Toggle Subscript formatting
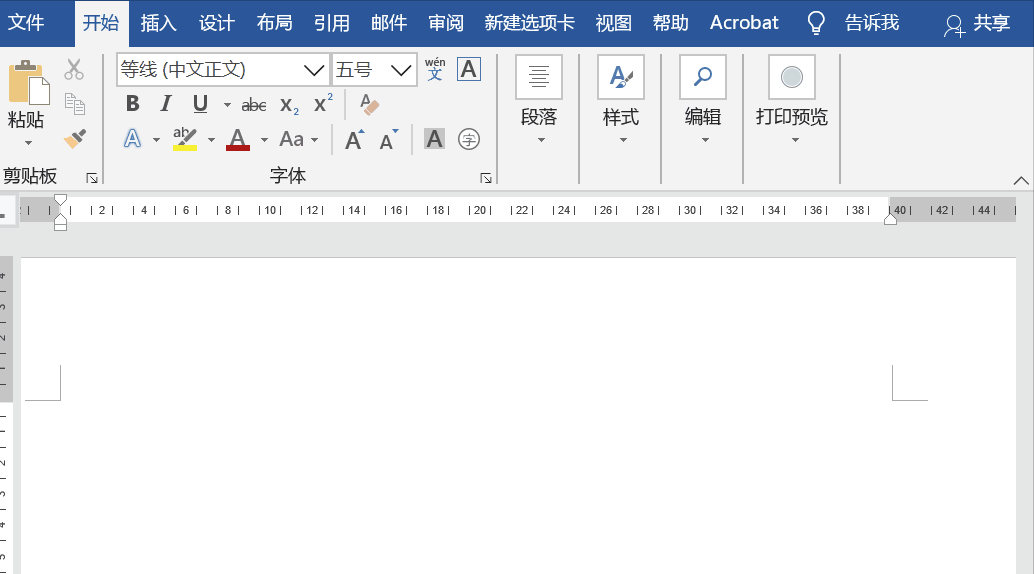Viewport: 1034px width, 574px height. pos(289,105)
